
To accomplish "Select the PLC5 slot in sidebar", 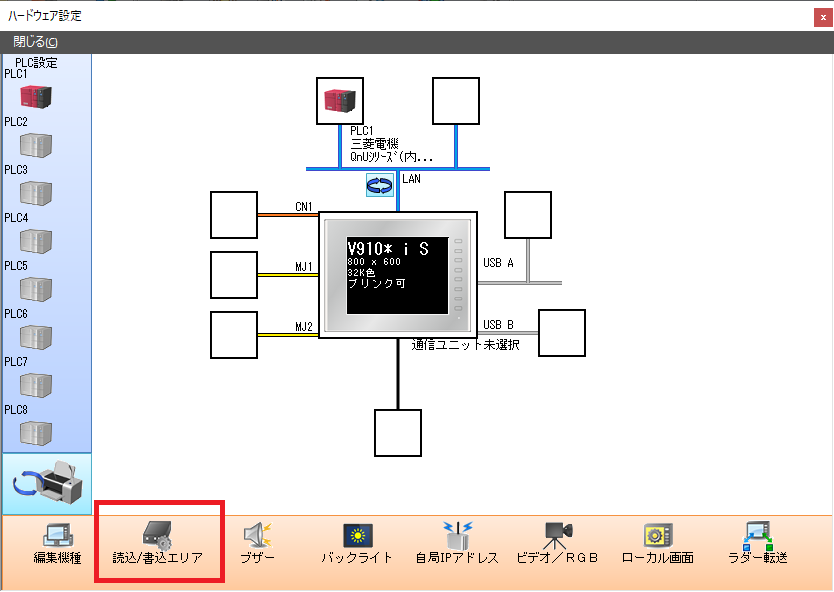I will point(36,289).
